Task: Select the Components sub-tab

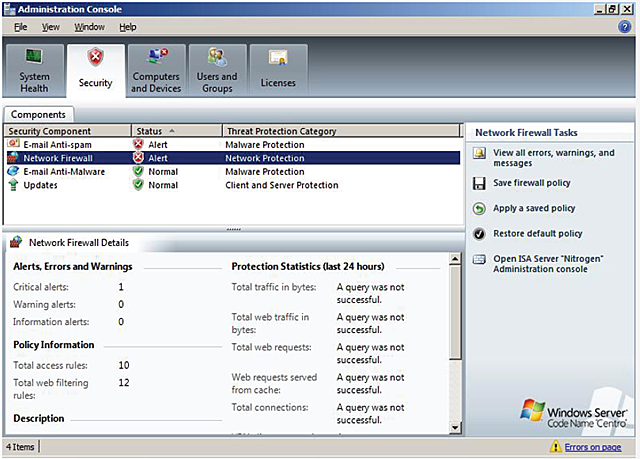Action: (38, 114)
